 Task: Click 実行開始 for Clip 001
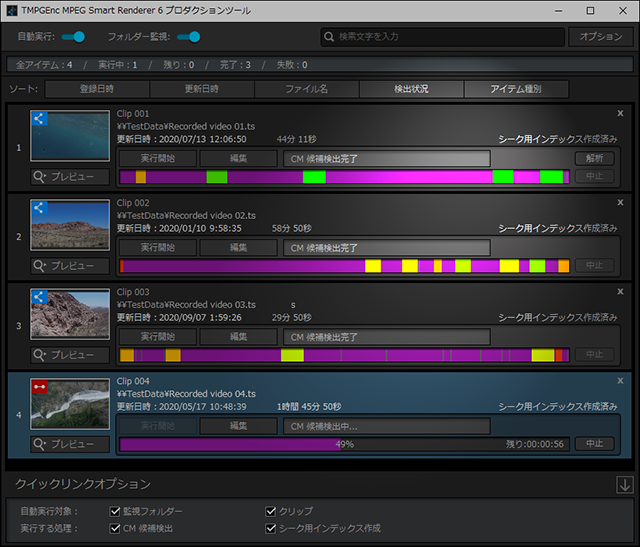coord(158,158)
